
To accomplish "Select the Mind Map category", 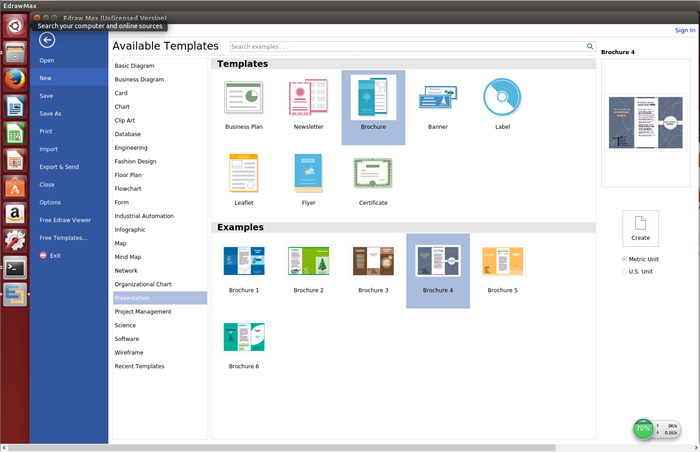I will [160, 257].
